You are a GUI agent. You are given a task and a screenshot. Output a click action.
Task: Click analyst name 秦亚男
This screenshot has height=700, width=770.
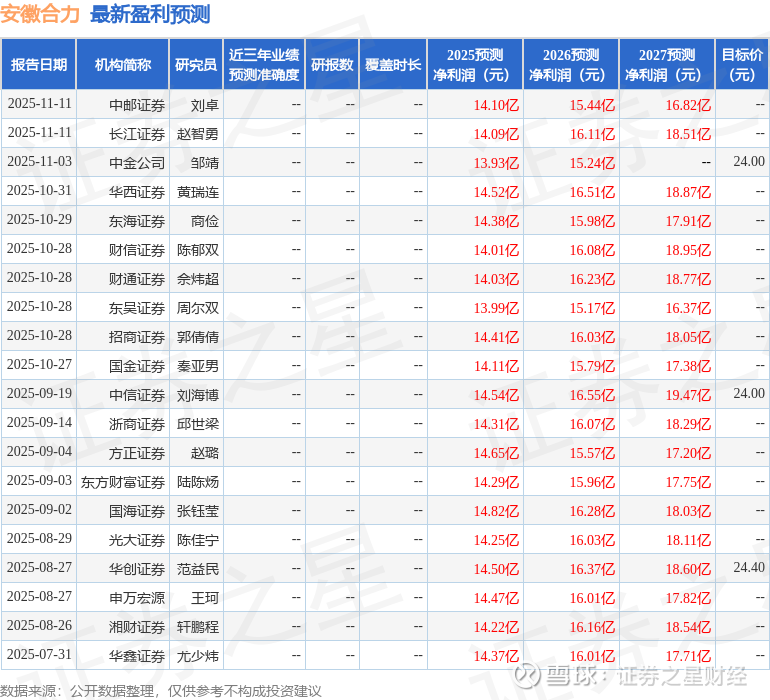tap(198, 365)
